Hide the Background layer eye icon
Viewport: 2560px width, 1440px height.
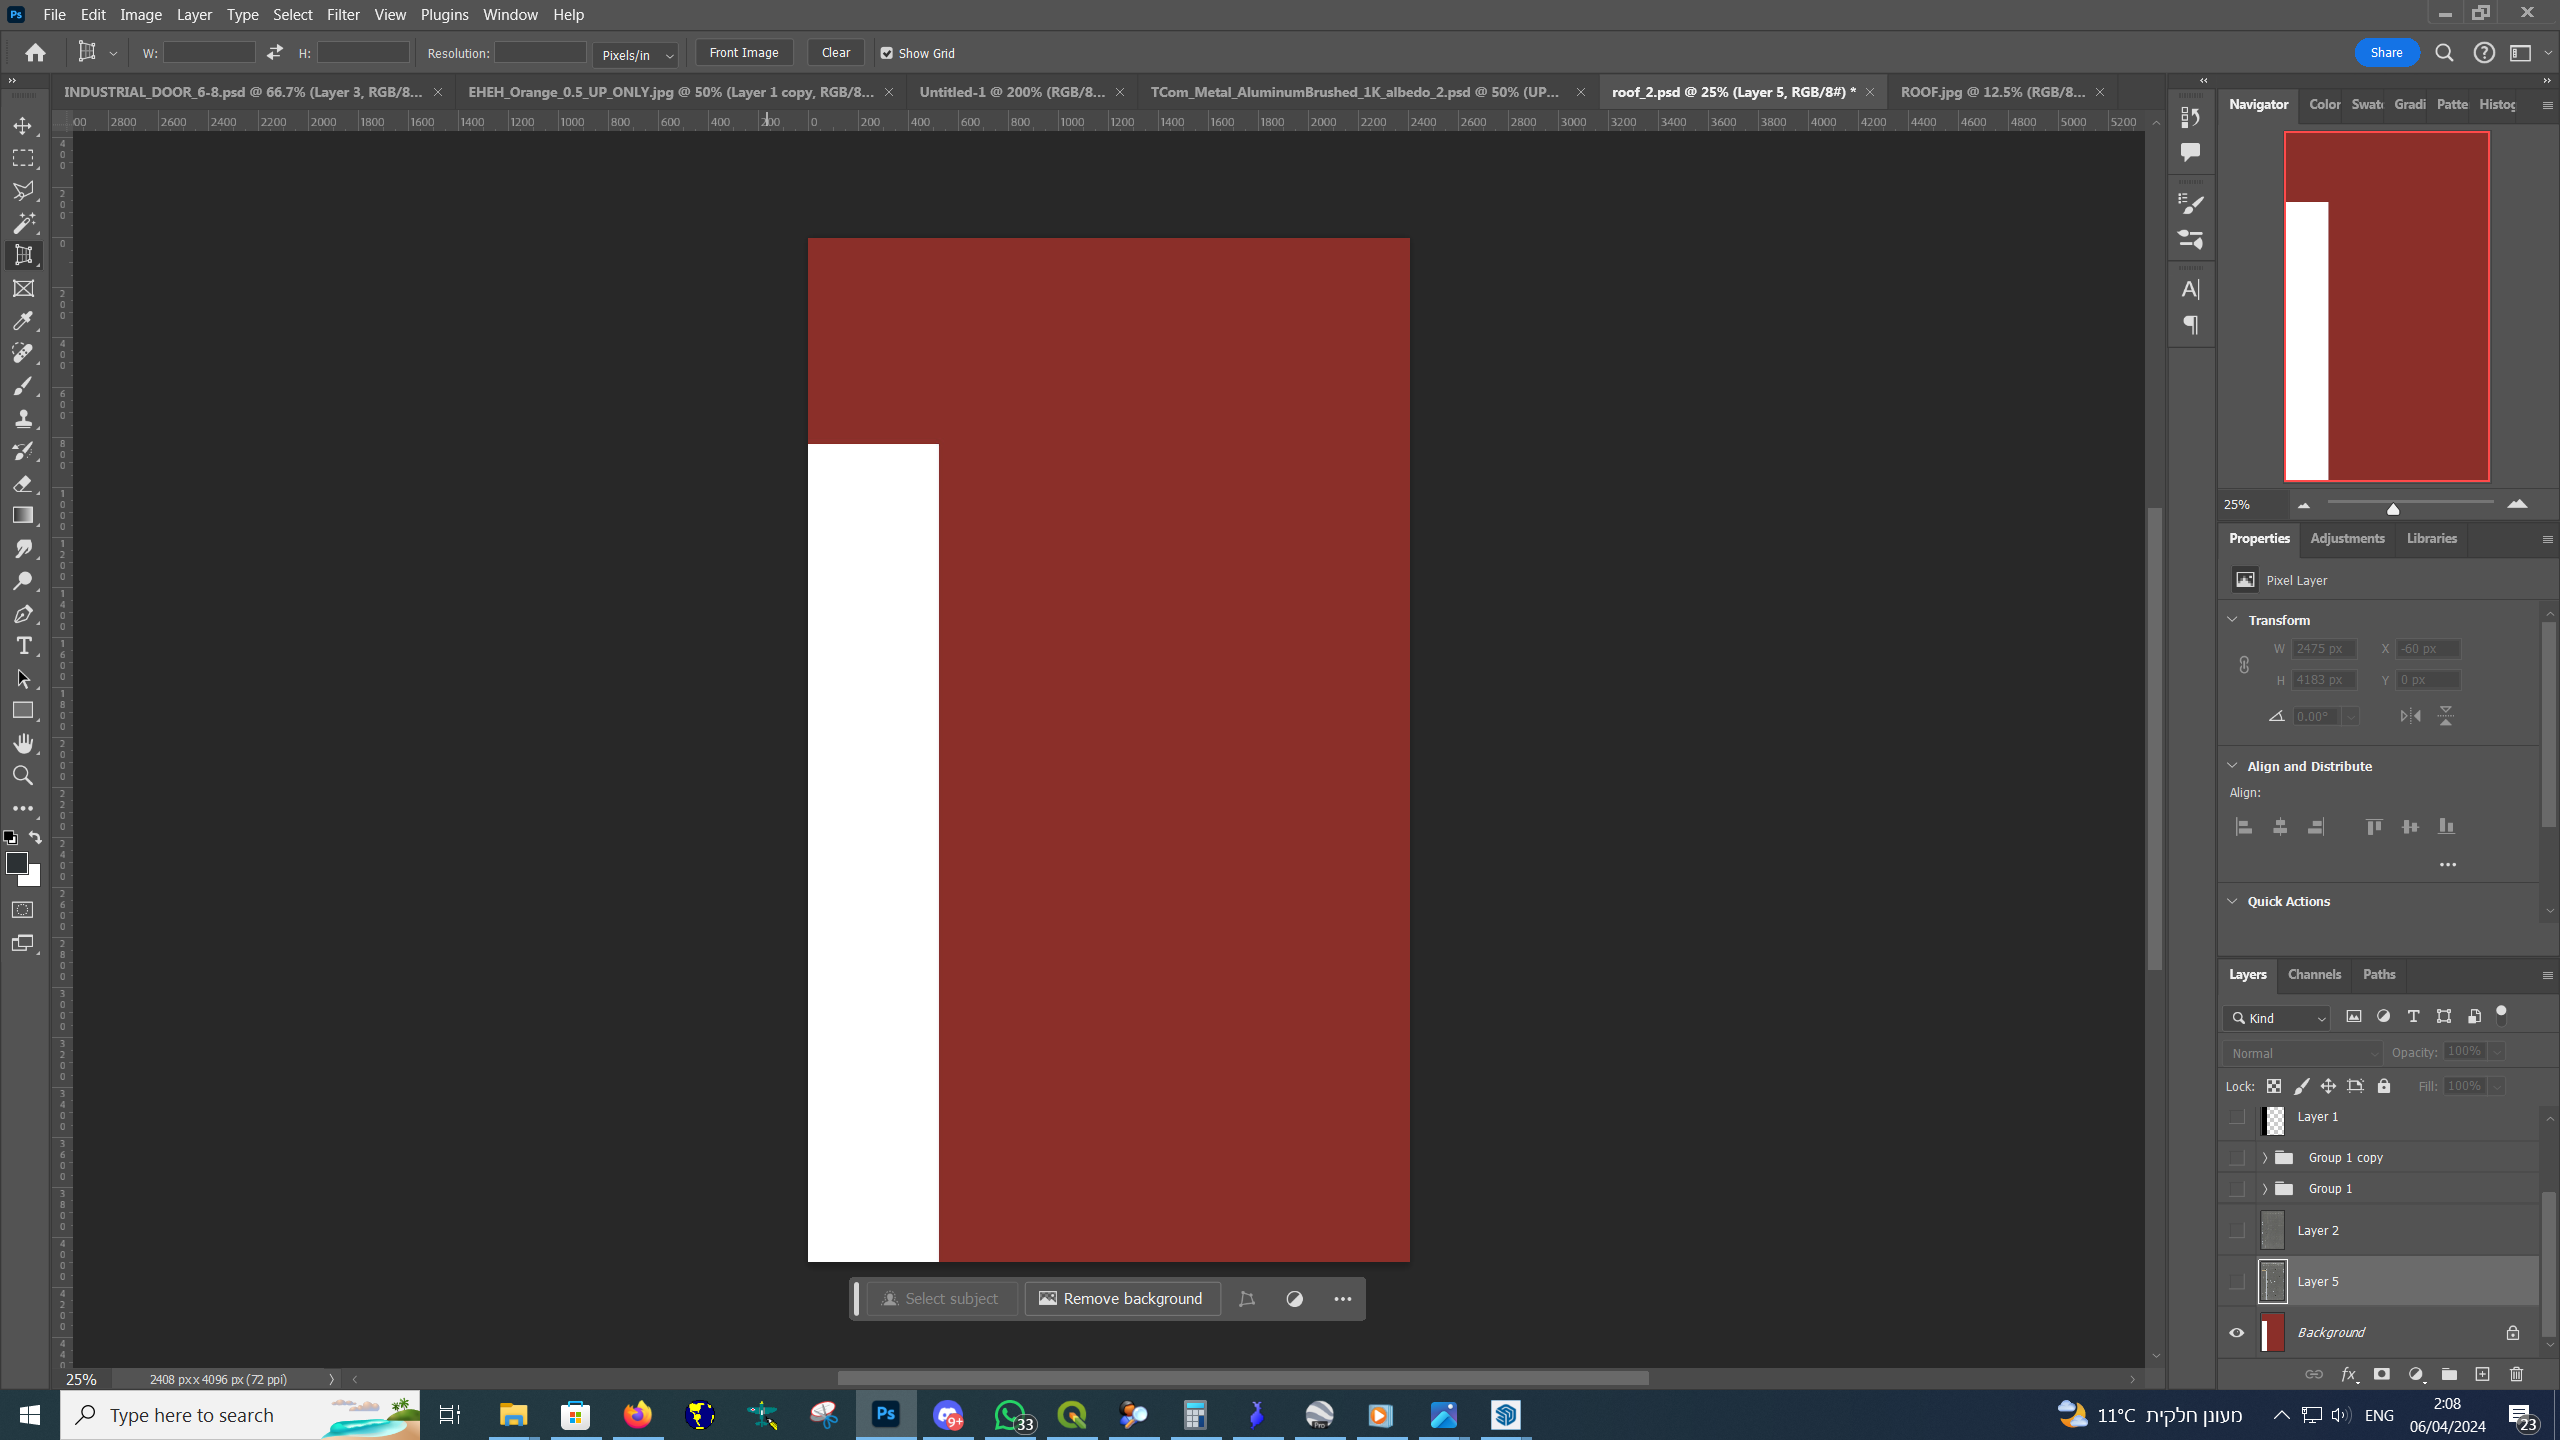[2237, 1332]
